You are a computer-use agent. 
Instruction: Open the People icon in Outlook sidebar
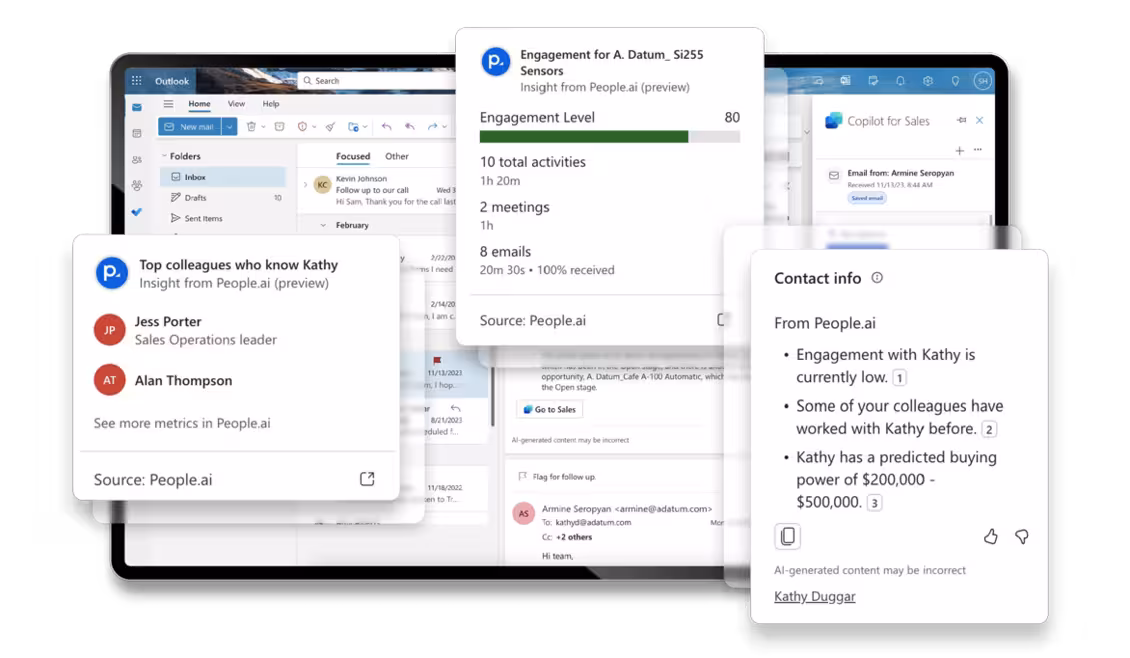pyautogui.click(x=136, y=159)
